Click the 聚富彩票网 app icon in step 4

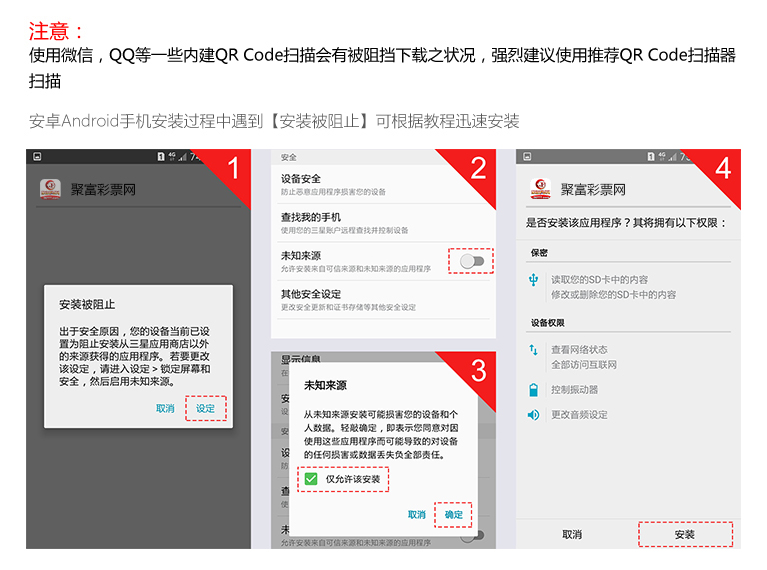[x=540, y=189]
